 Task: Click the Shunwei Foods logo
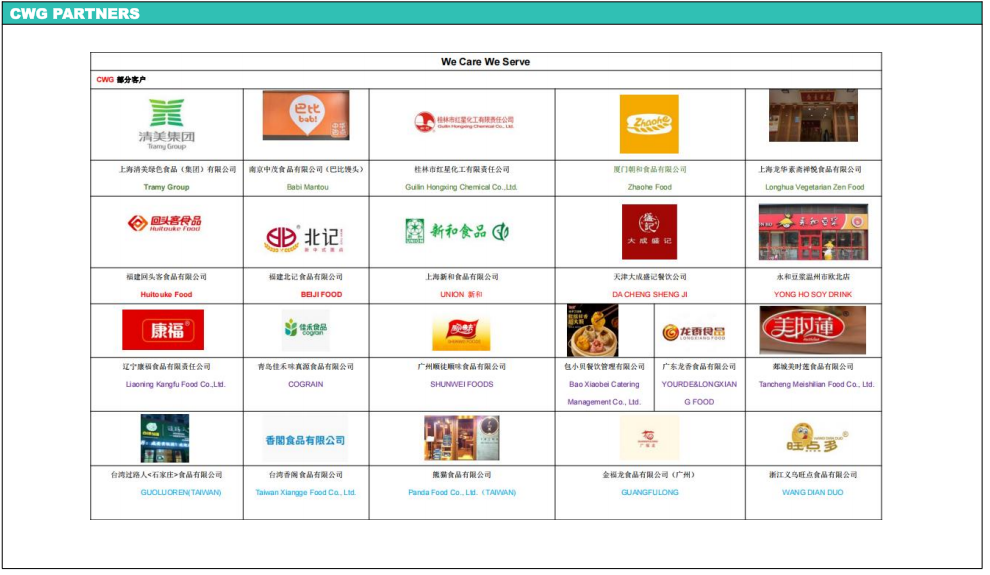click(x=461, y=332)
